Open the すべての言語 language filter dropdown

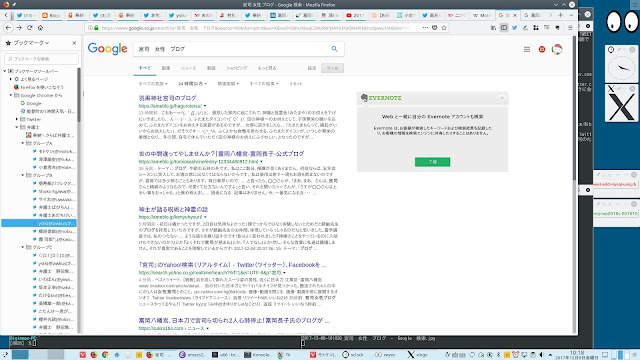[153, 84]
